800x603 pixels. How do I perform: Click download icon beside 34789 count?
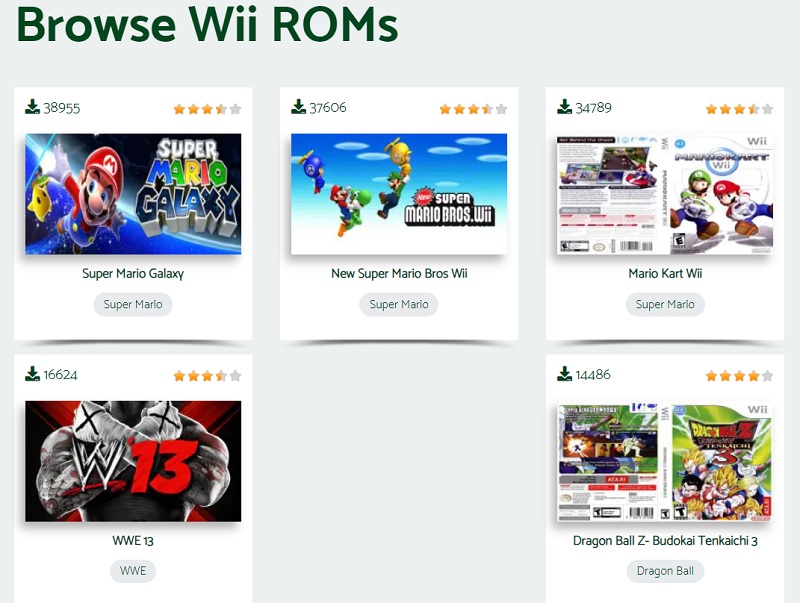pyautogui.click(x=564, y=107)
